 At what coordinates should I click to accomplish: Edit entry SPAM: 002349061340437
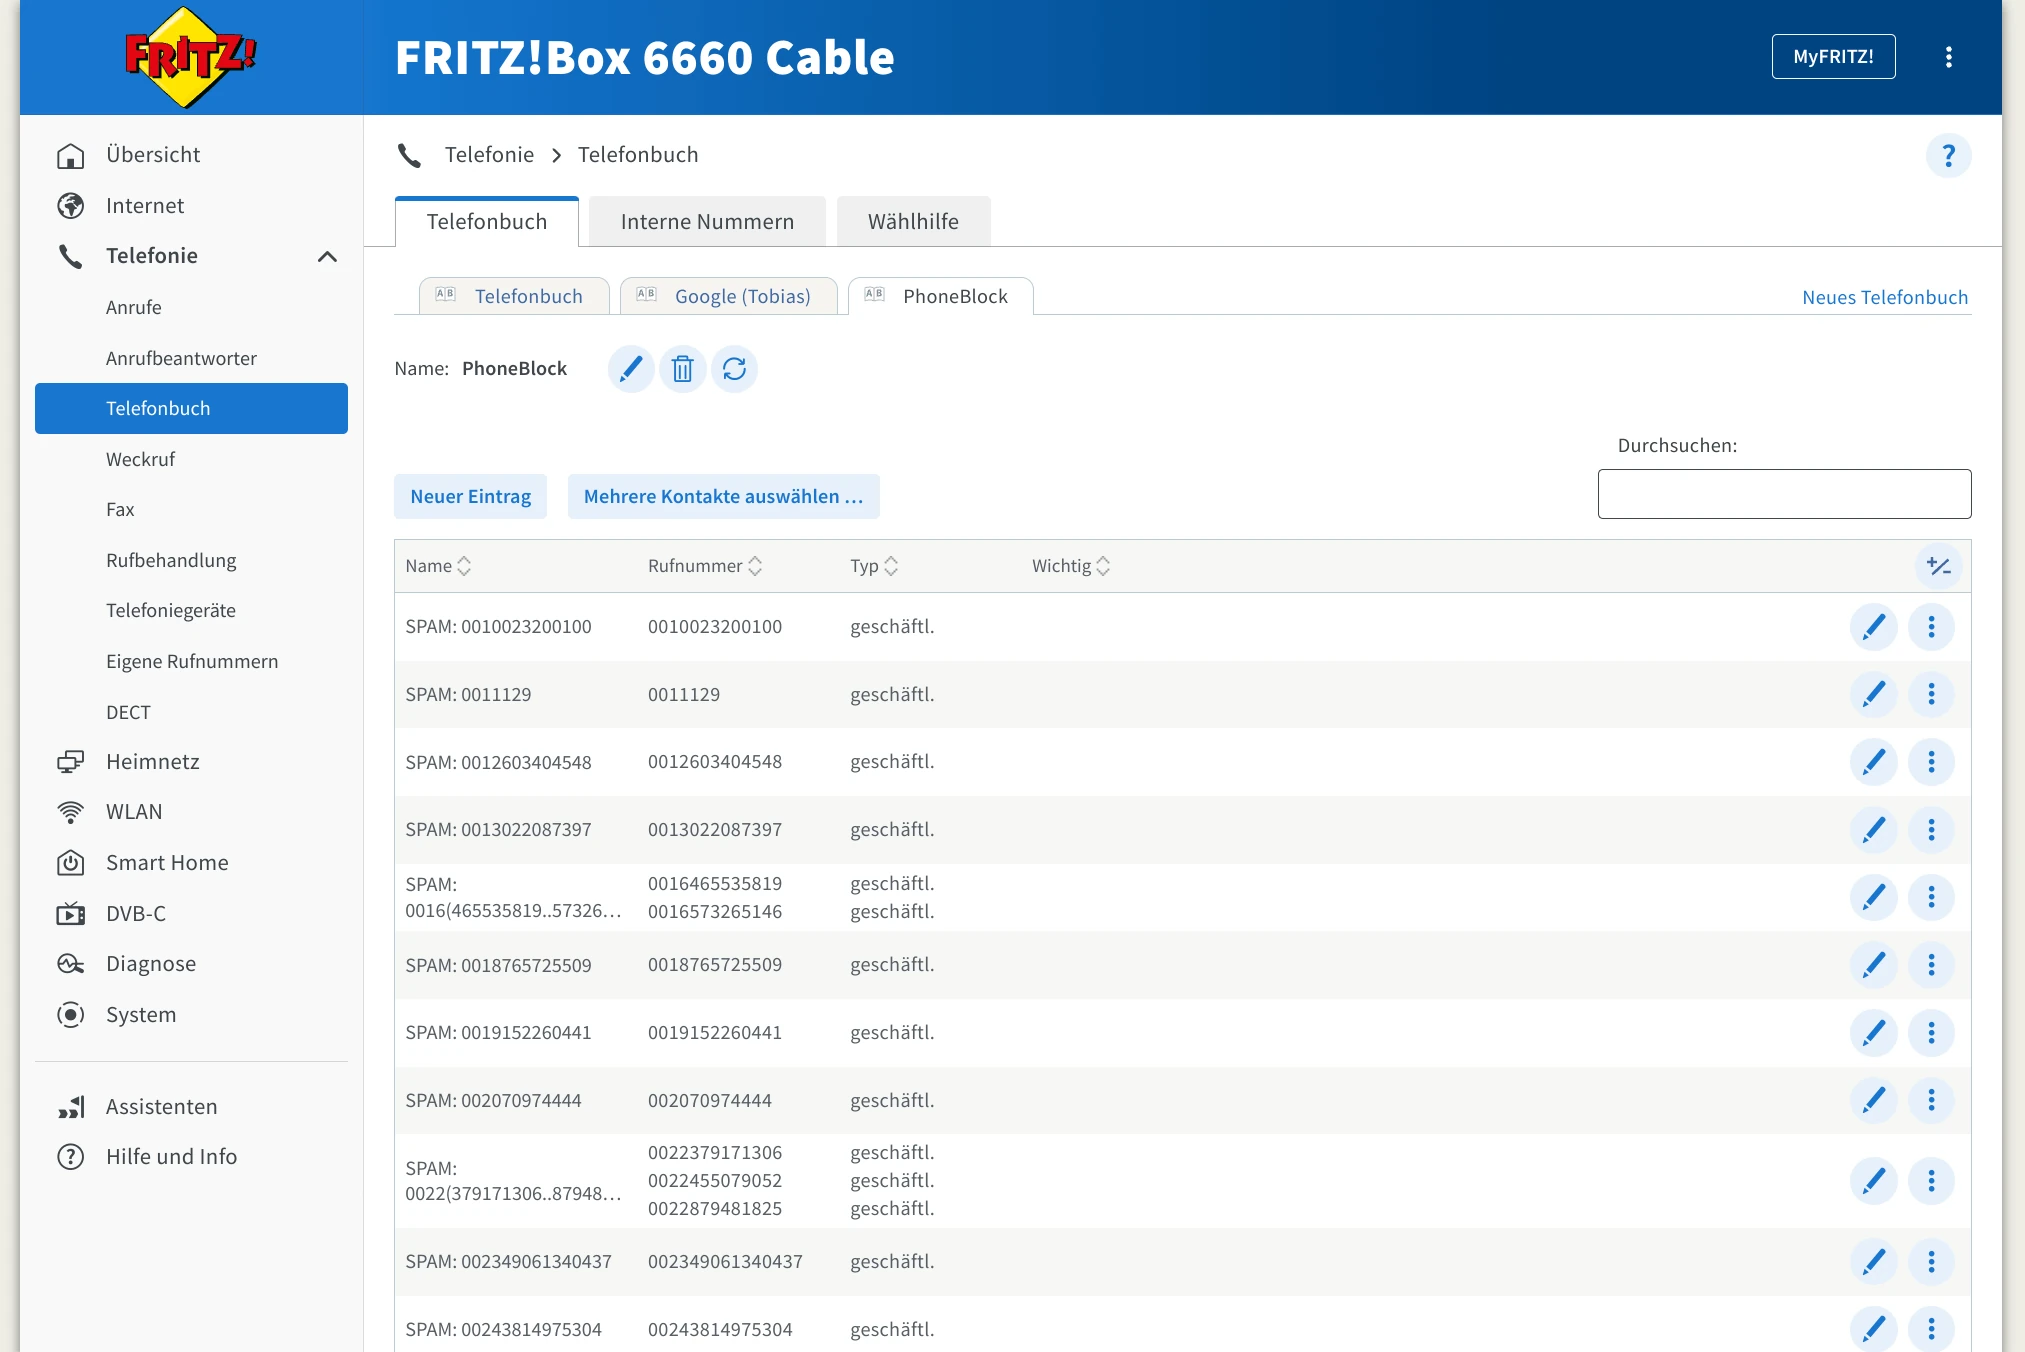click(1874, 1262)
